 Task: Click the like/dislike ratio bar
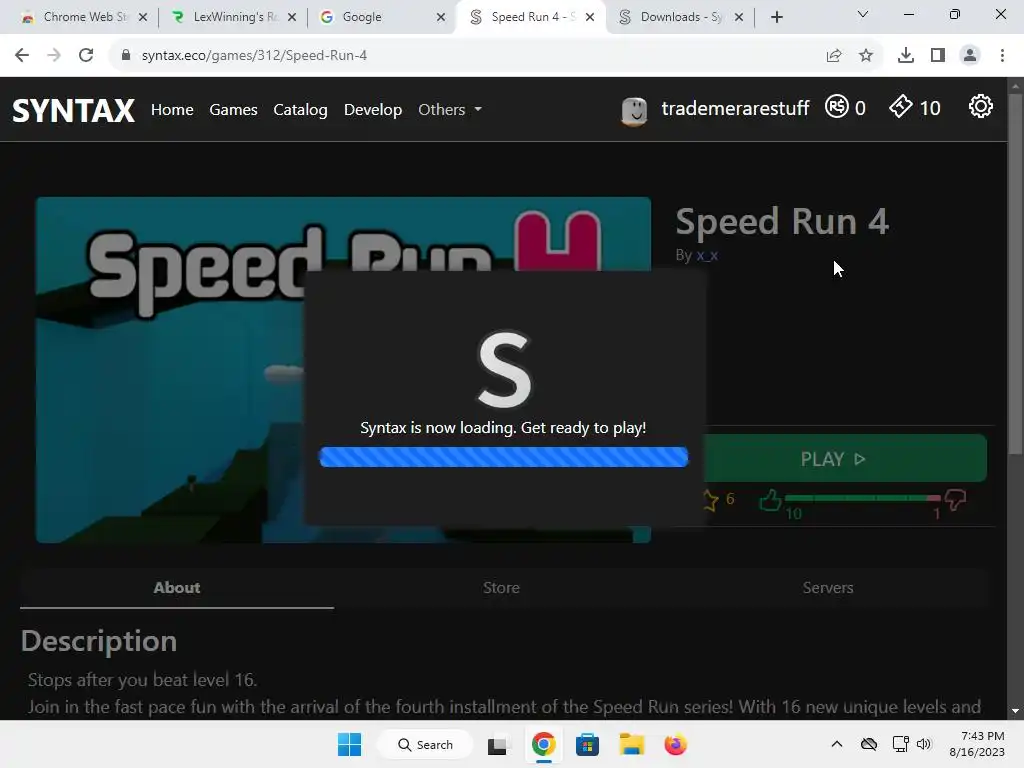click(x=863, y=498)
